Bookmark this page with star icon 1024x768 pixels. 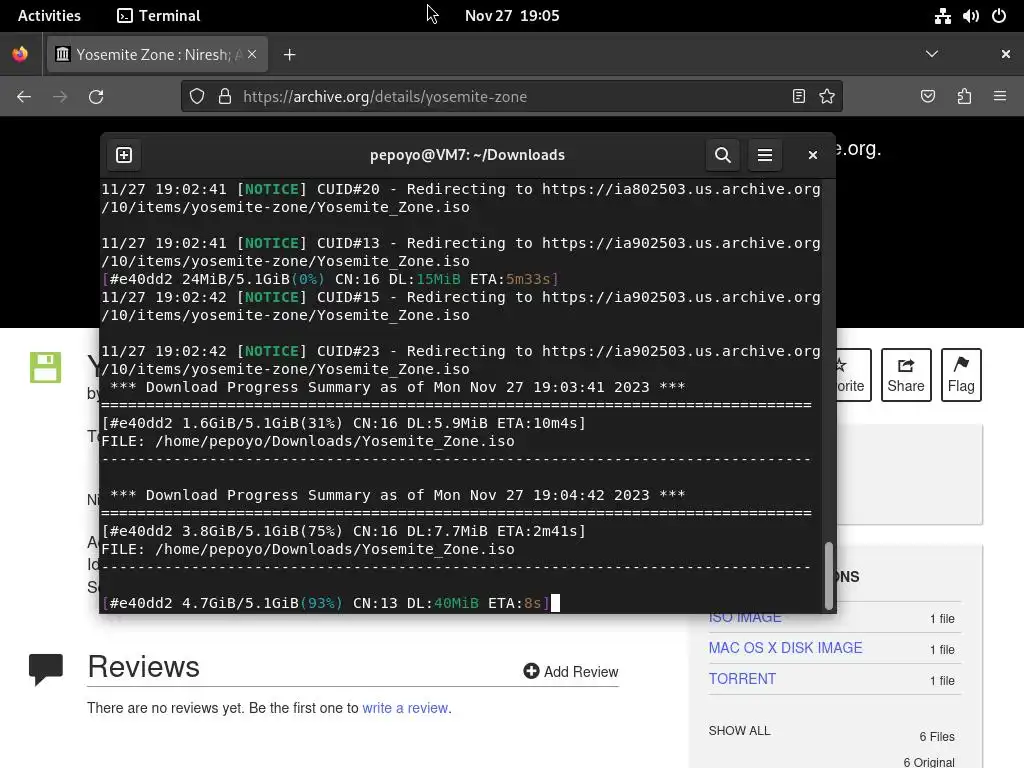[x=827, y=97]
